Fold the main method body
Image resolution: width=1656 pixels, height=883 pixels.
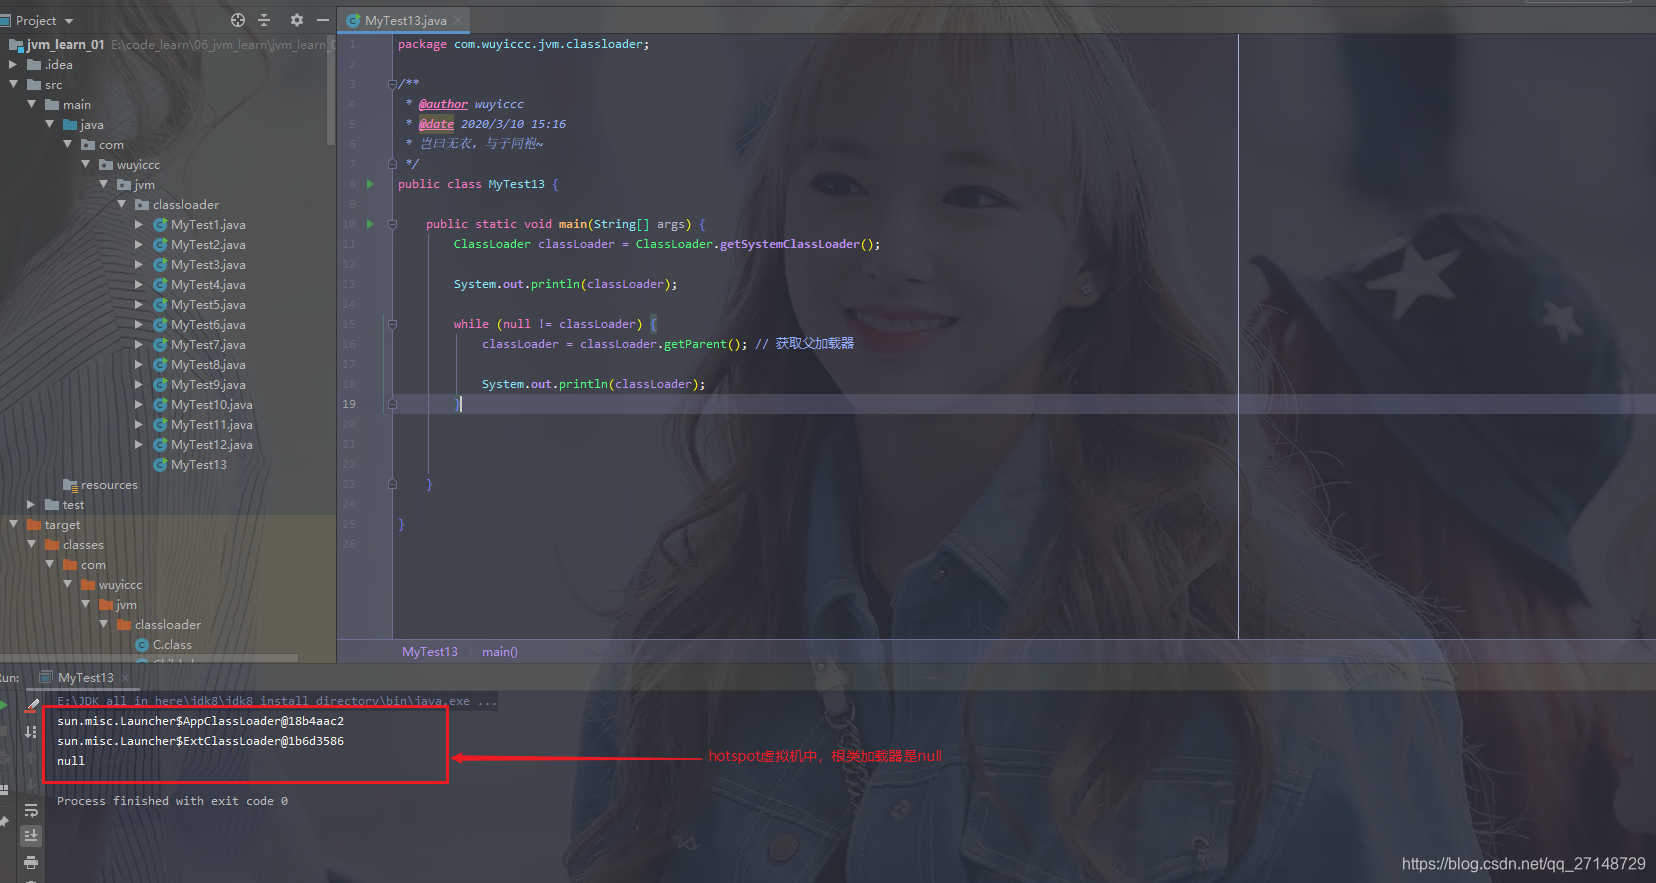(392, 224)
